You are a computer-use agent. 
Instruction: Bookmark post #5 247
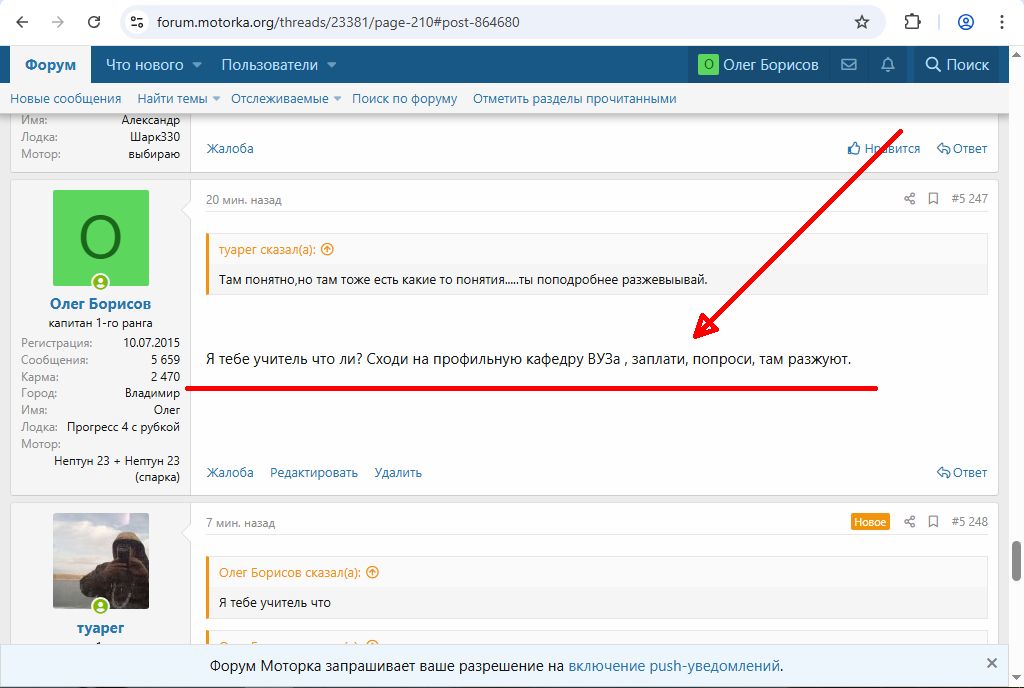click(933, 199)
